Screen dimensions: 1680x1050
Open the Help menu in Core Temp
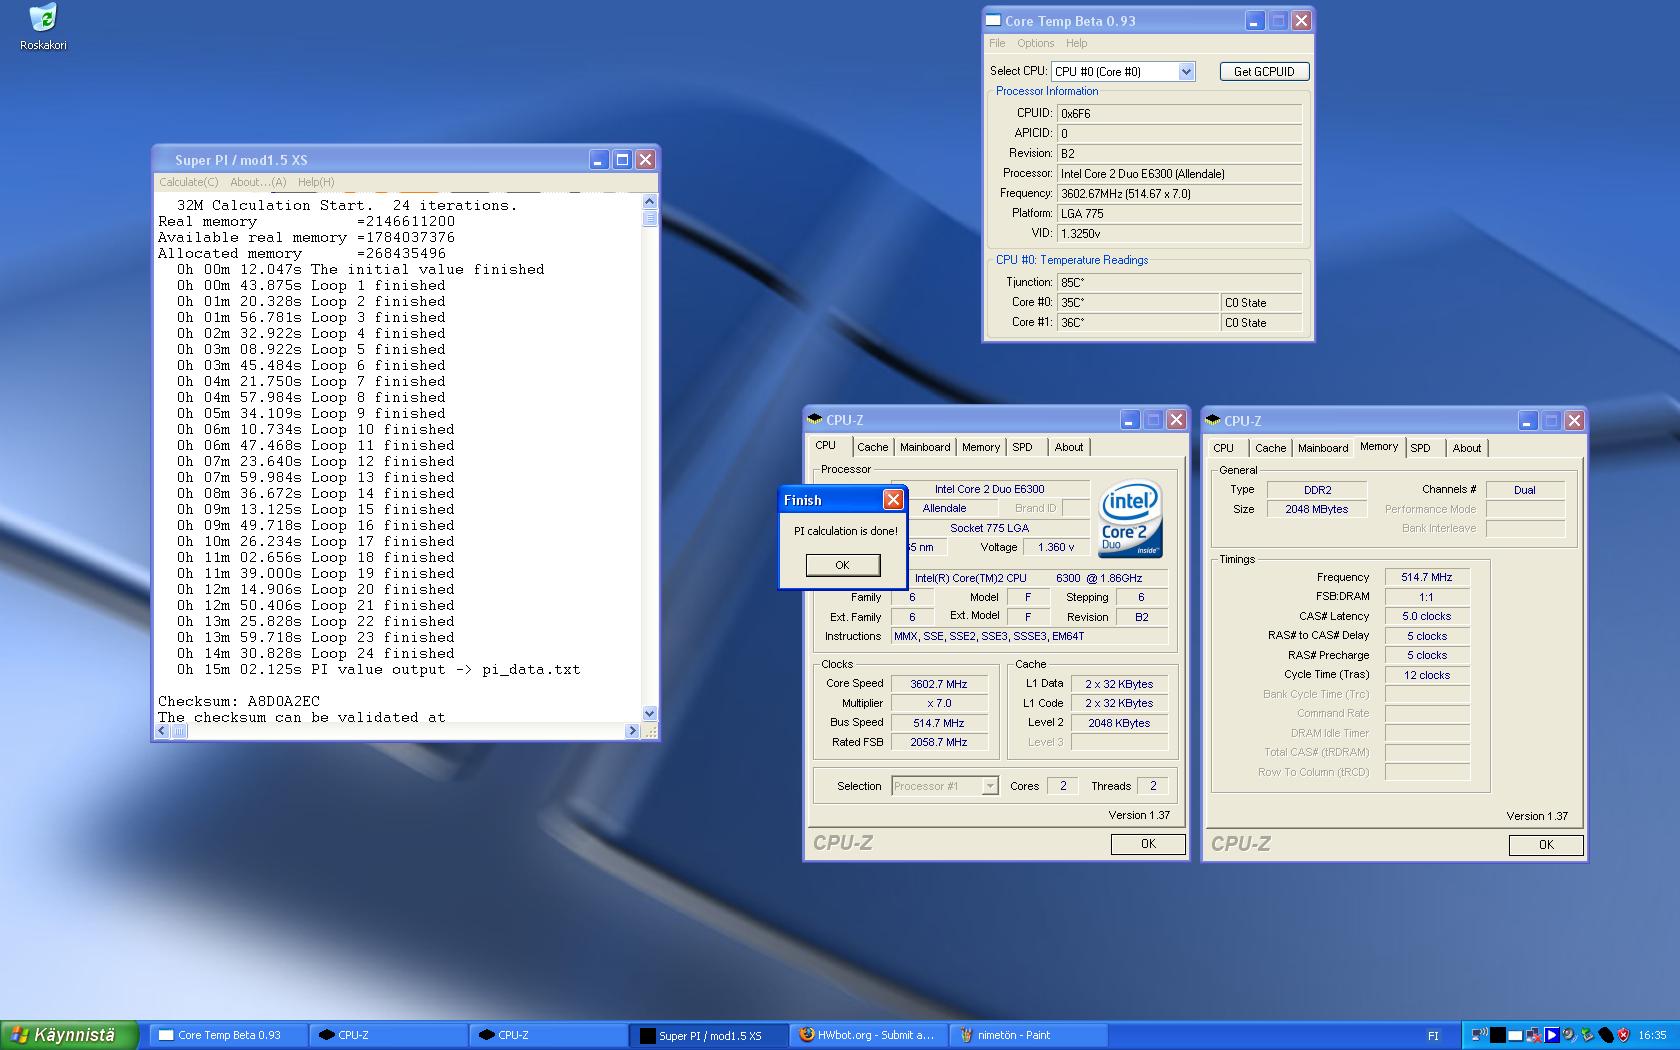(x=1076, y=43)
